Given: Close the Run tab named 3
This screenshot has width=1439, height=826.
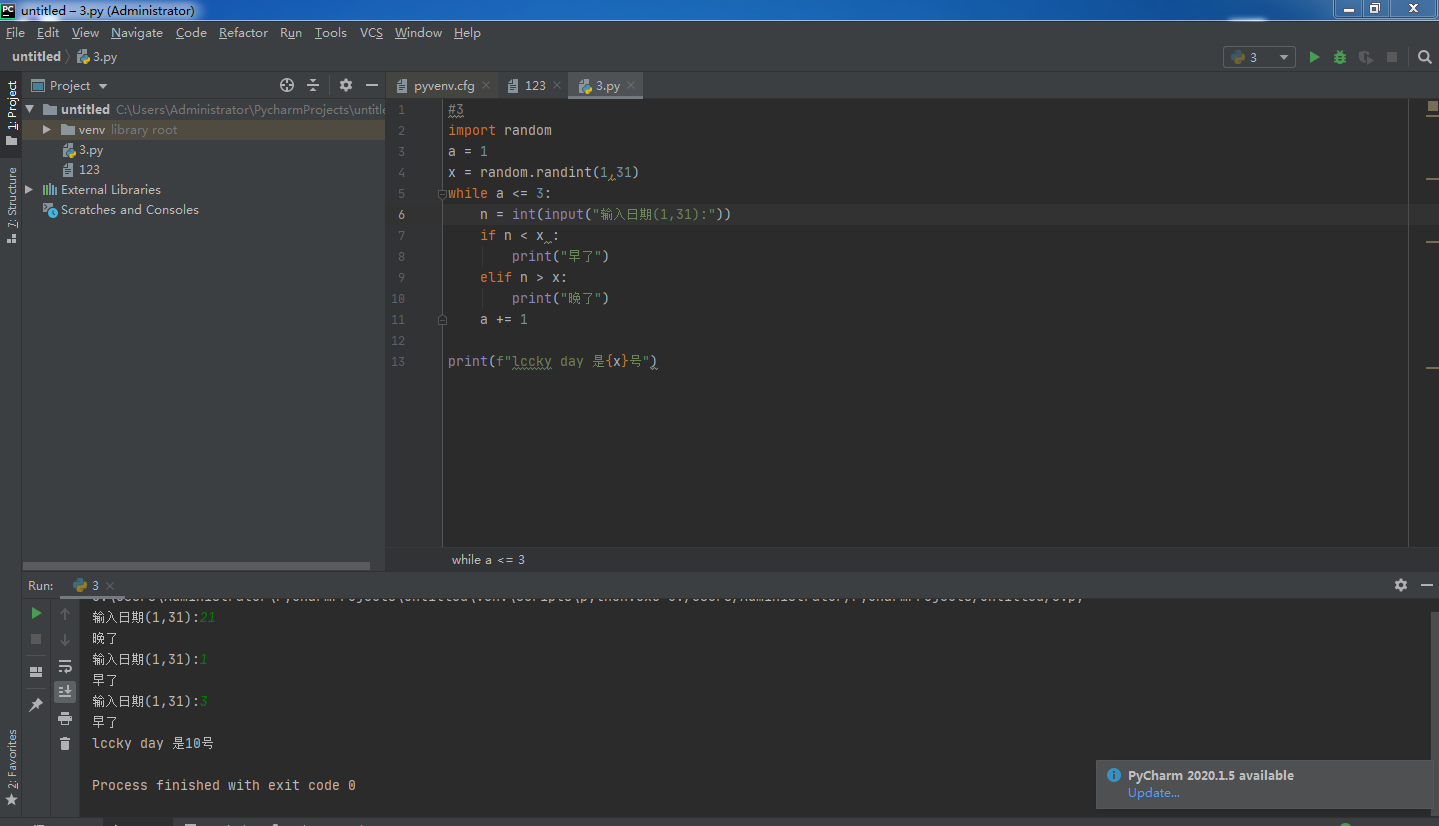Looking at the screenshot, I should 109,586.
